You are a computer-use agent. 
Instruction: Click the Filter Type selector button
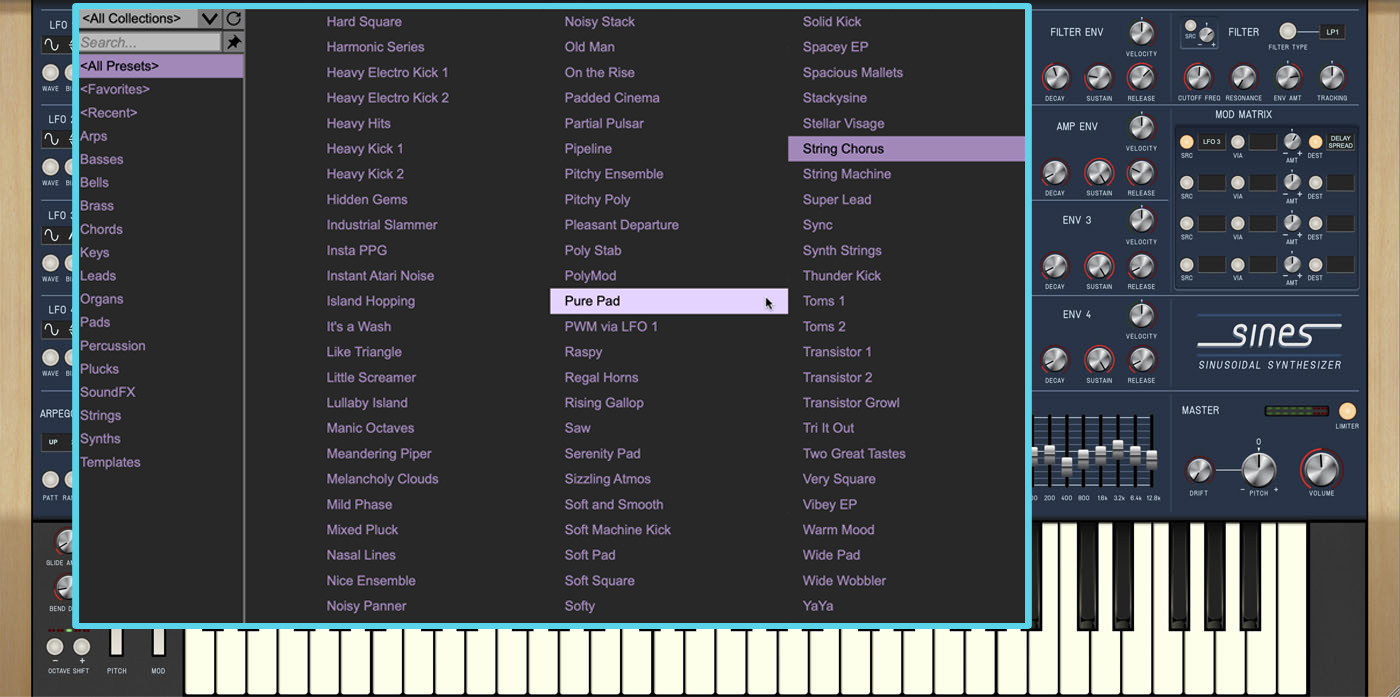click(1288, 32)
